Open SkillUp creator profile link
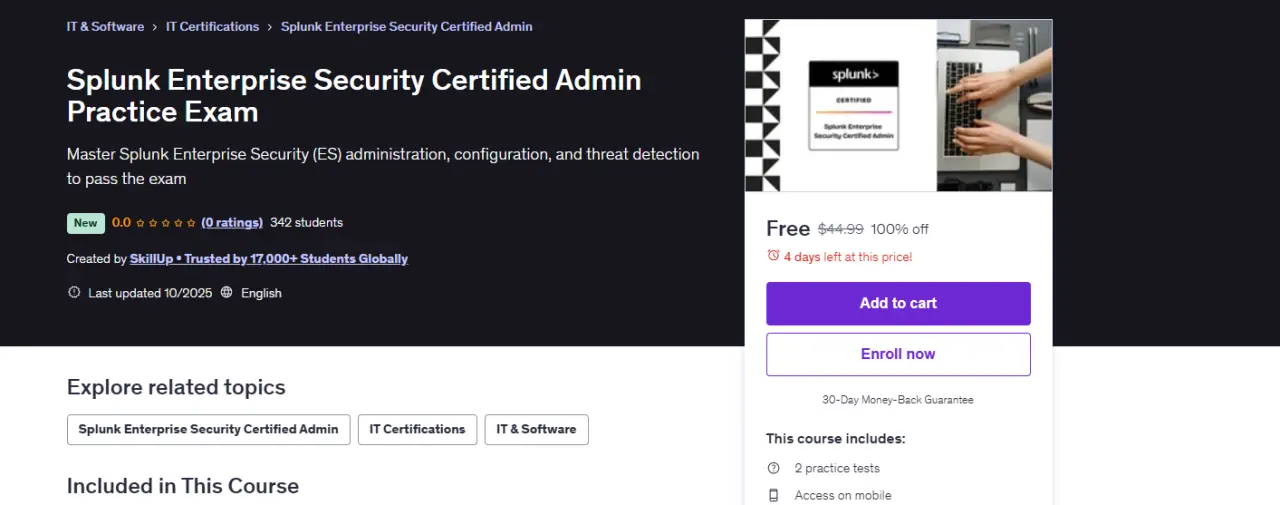1280x505 pixels. pyautogui.click(x=269, y=258)
